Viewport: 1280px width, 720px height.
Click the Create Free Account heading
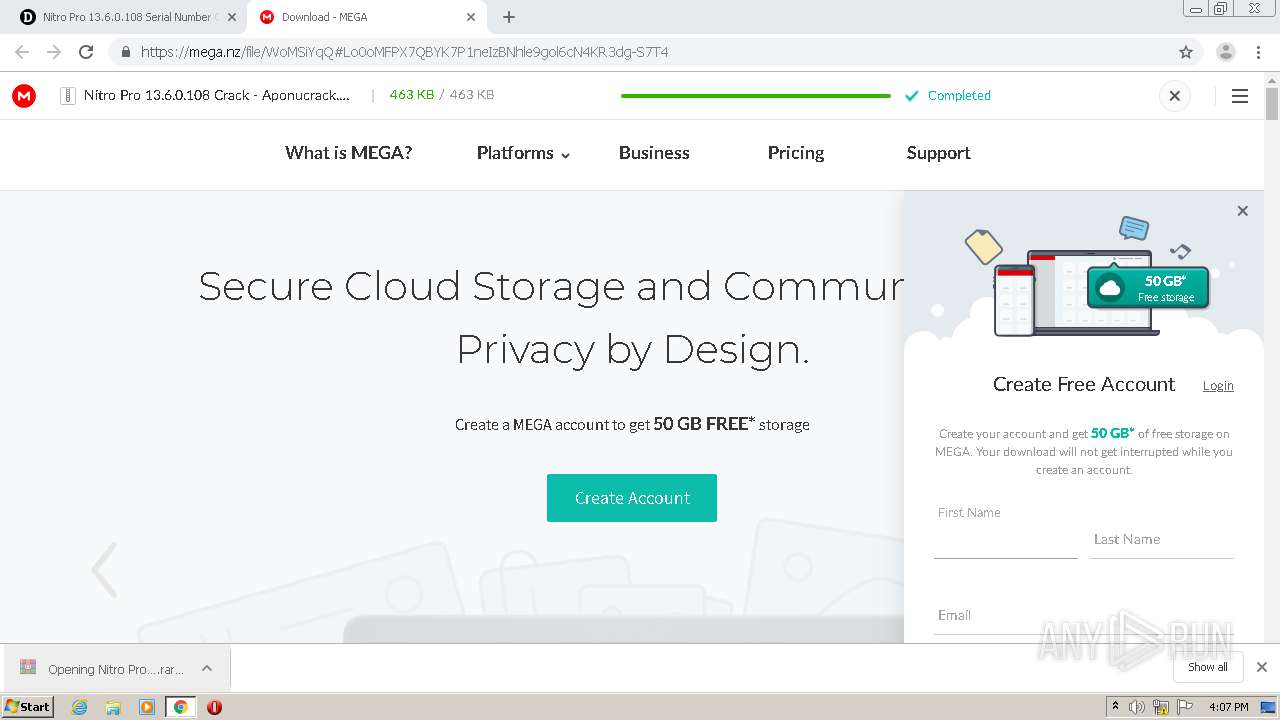(x=1084, y=384)
